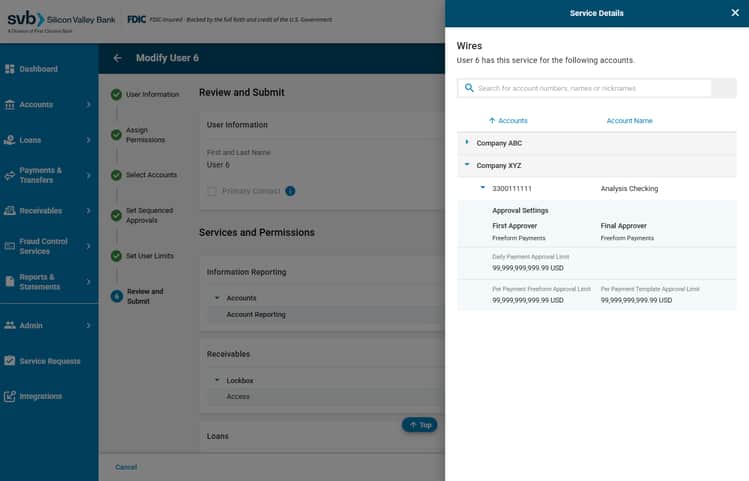Screen dimensions: 749x481
Task: Click the search magnifier icon
Action: coord(469,88)
